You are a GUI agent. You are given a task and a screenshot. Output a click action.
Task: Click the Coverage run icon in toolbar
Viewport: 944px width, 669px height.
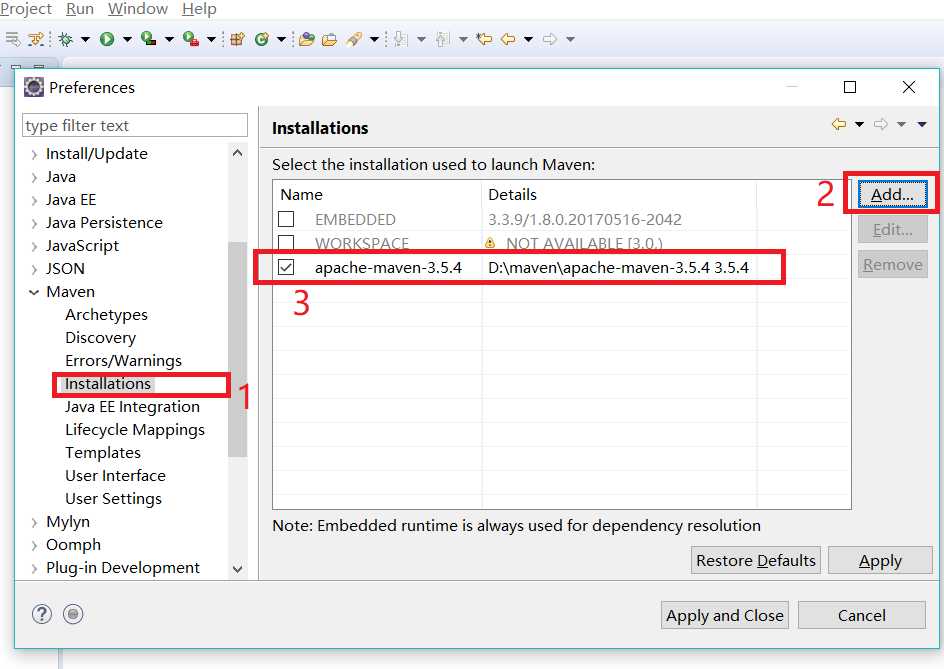click(148, 39)
